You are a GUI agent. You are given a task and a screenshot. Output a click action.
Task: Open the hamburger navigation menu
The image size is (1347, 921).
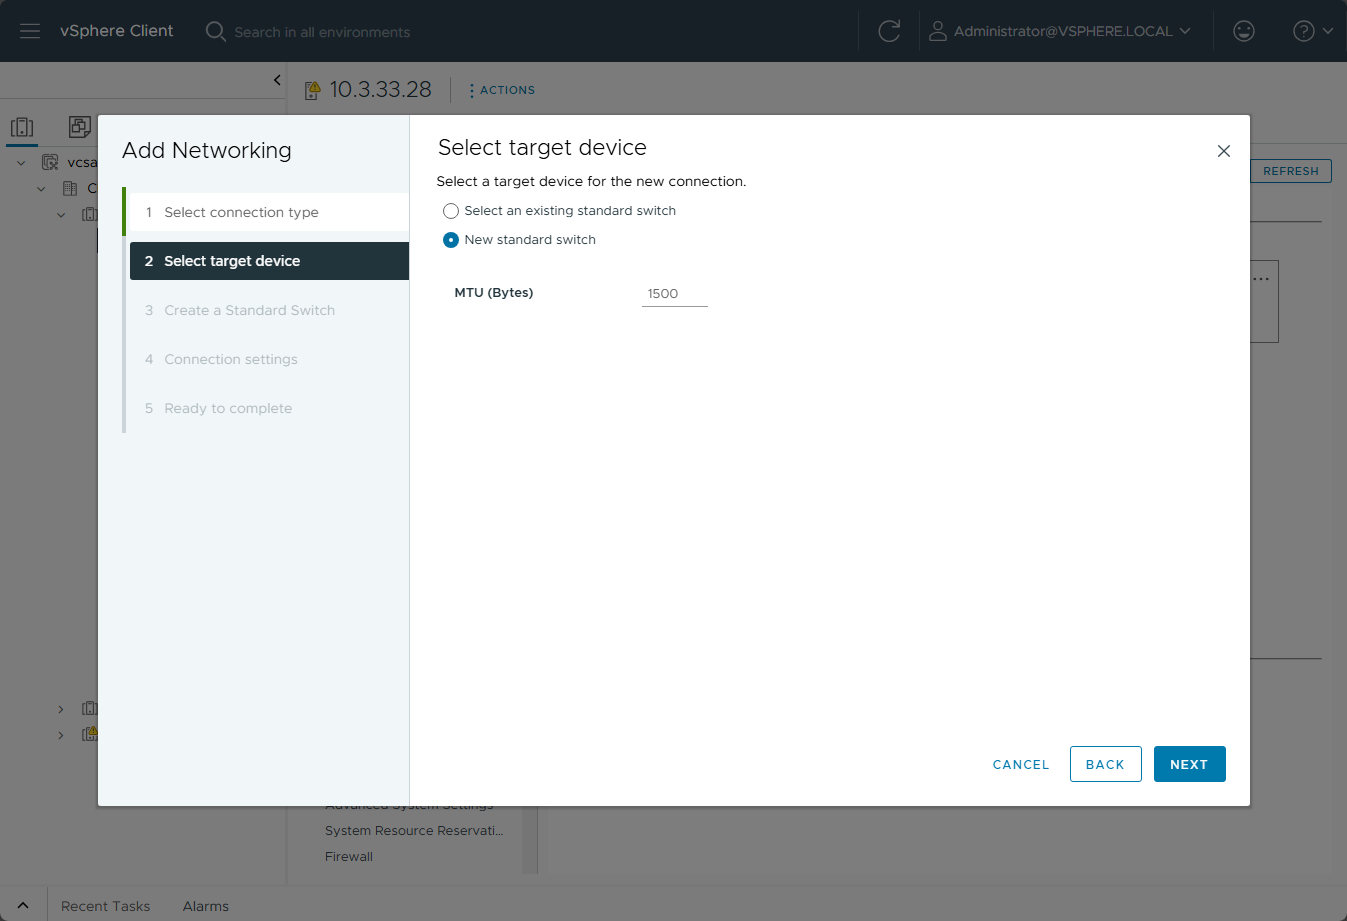point(30,31)
